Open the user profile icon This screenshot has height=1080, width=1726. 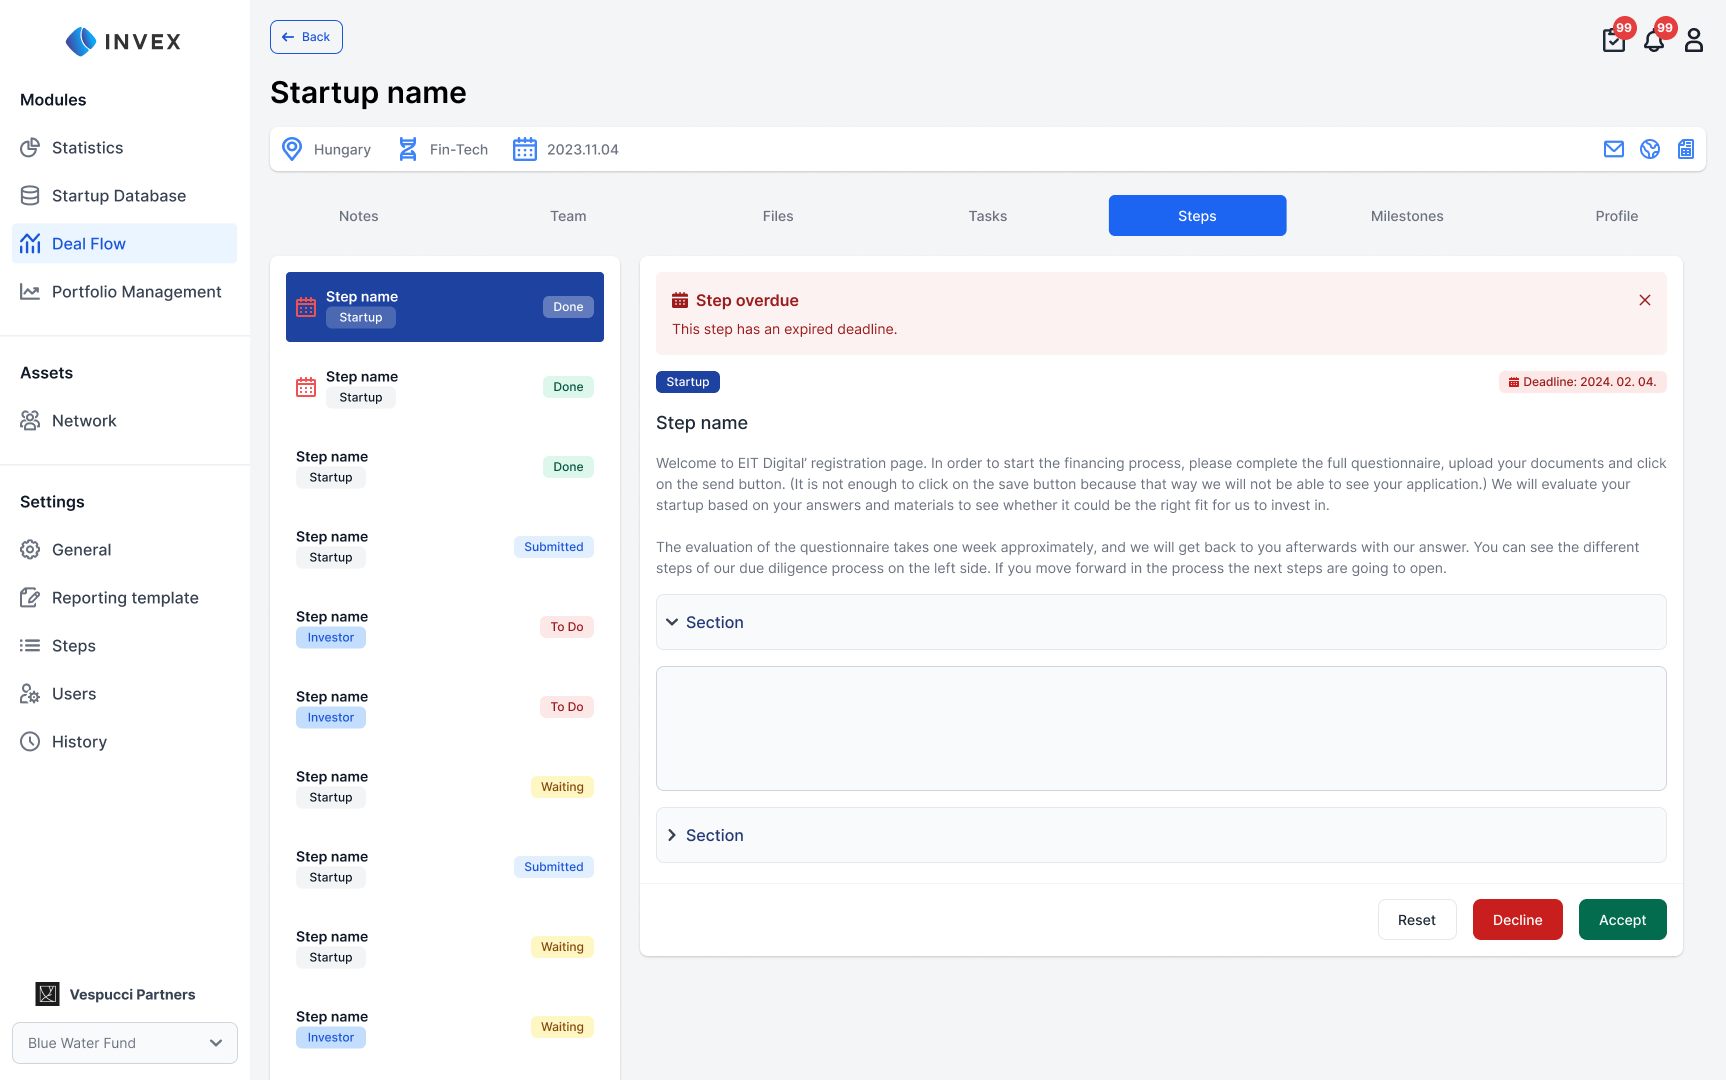pyautogui.click(x=1694, y=40)
